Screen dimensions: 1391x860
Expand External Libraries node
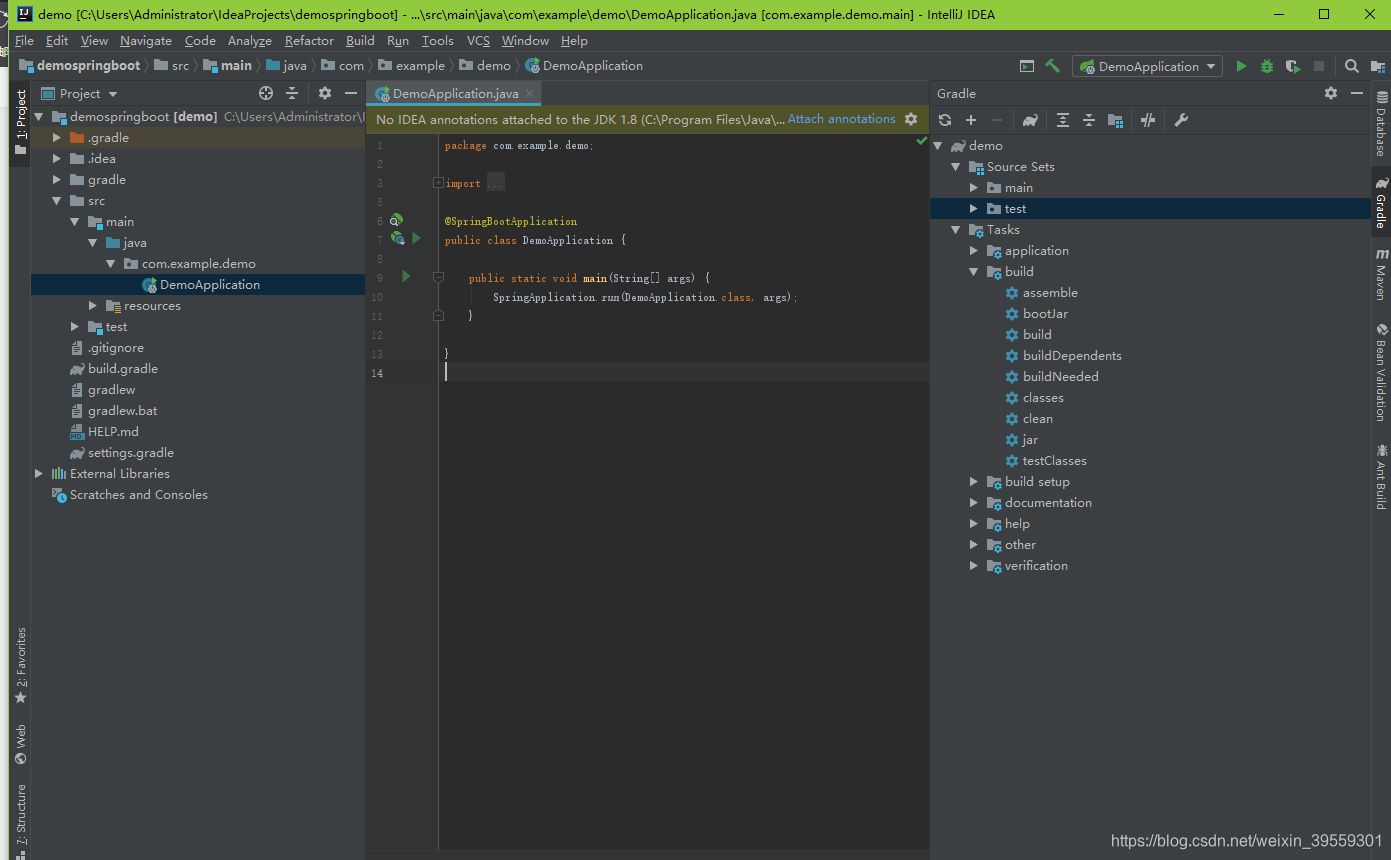[x=39, y=474]
